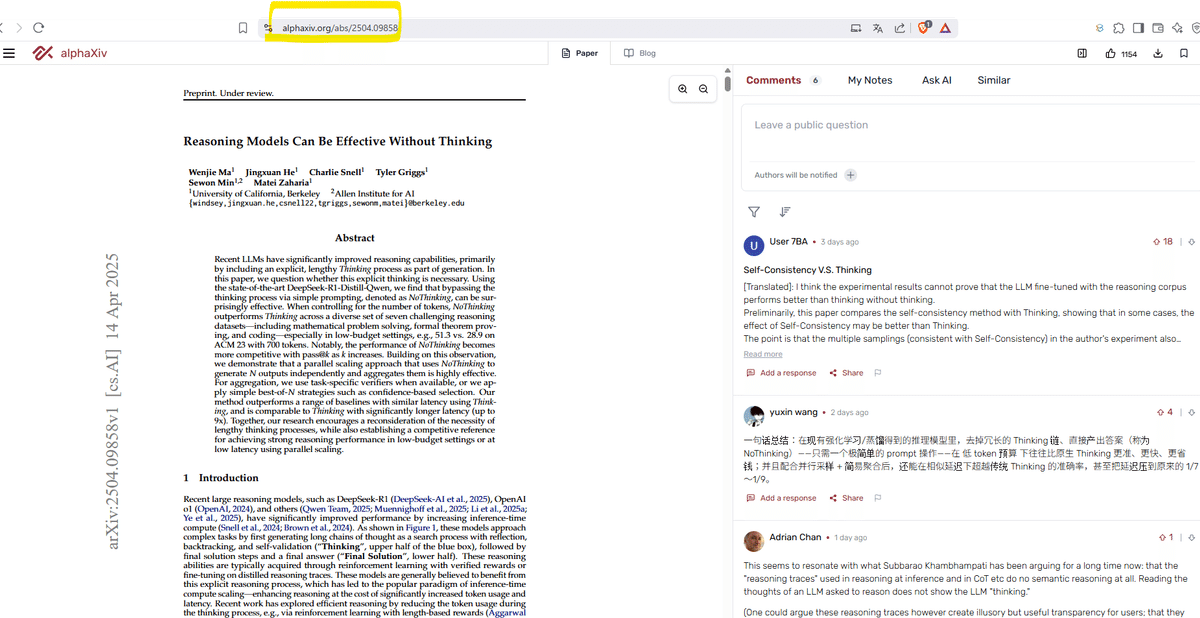Image resolution: width=1200 pixels, height=618 pixels.
Task: Open the My Notes tab
Action: [869, 79]
